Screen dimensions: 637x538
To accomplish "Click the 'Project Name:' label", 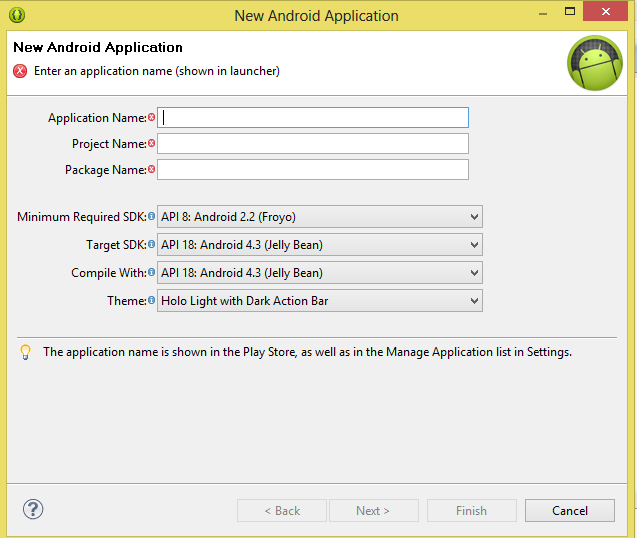I will [x=109, y=144].
